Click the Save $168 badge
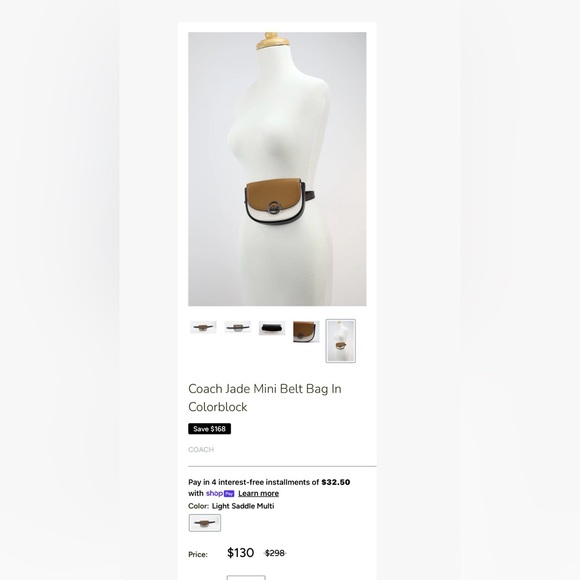Image resolution: width=580 pixels, height=580 pixels. 209,429
